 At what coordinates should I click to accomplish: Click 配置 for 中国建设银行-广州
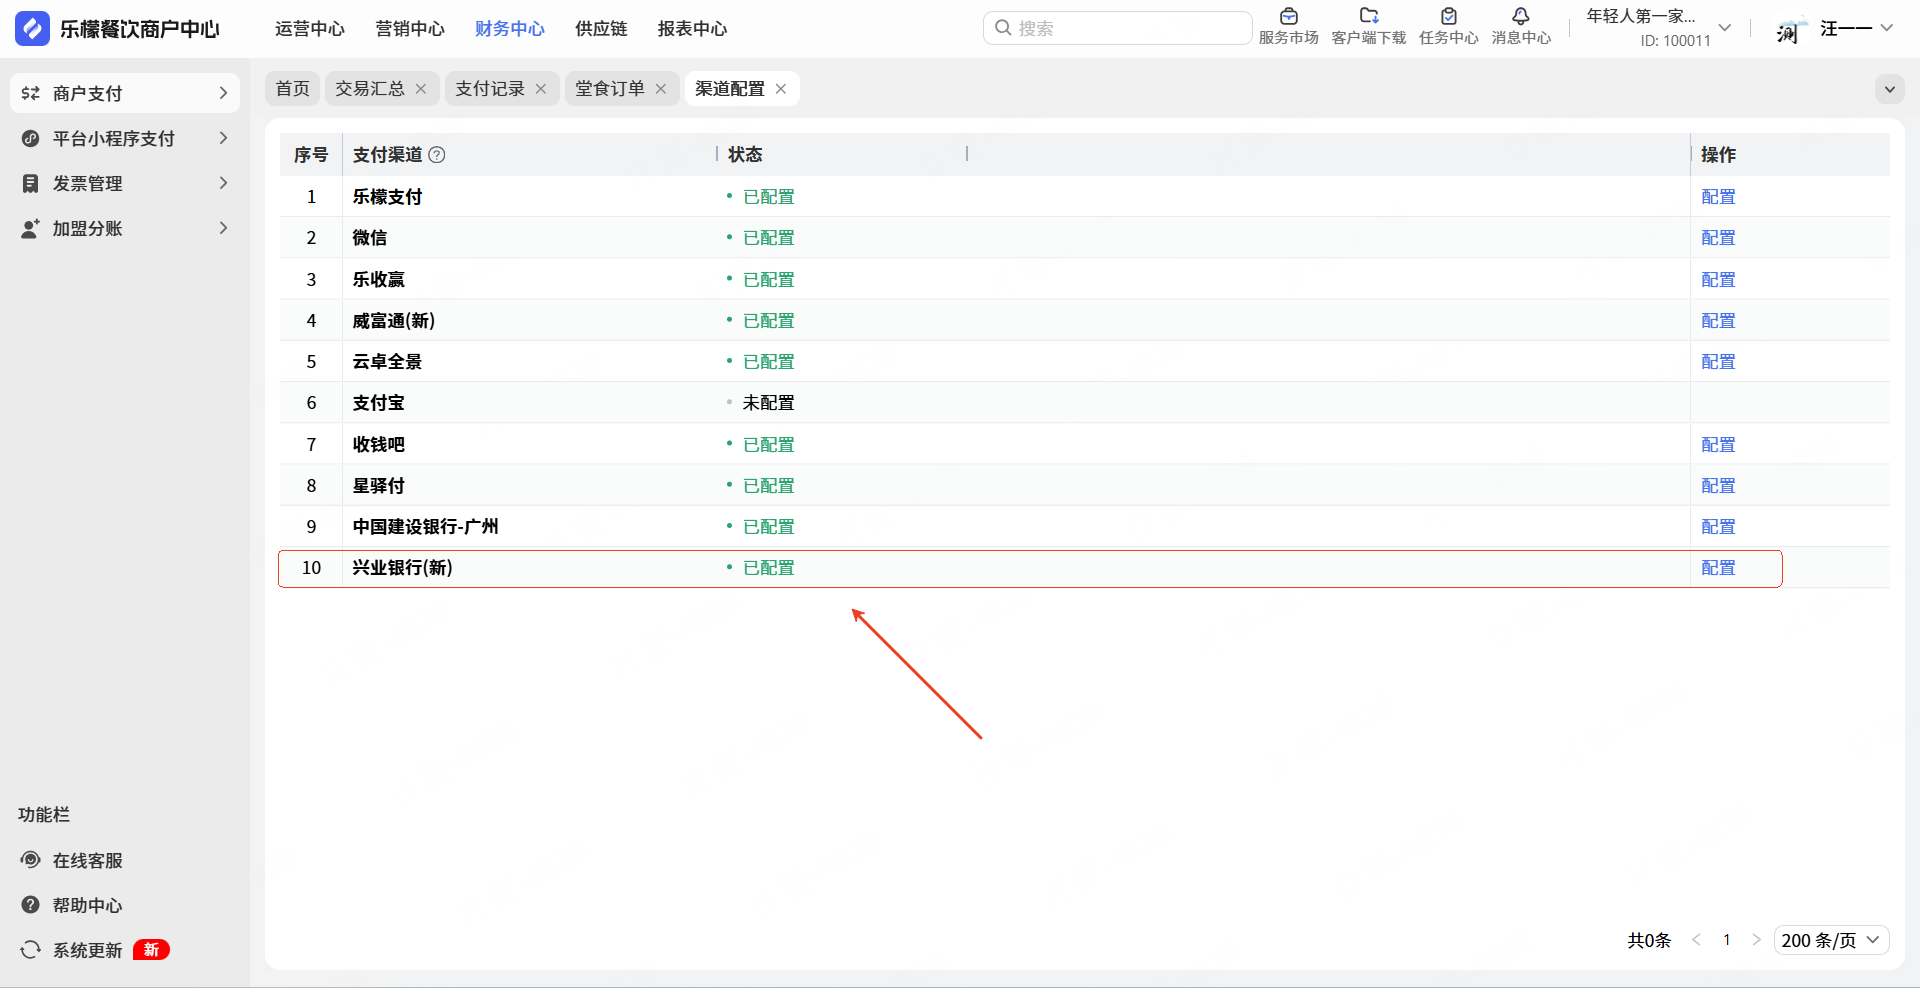1718,527
